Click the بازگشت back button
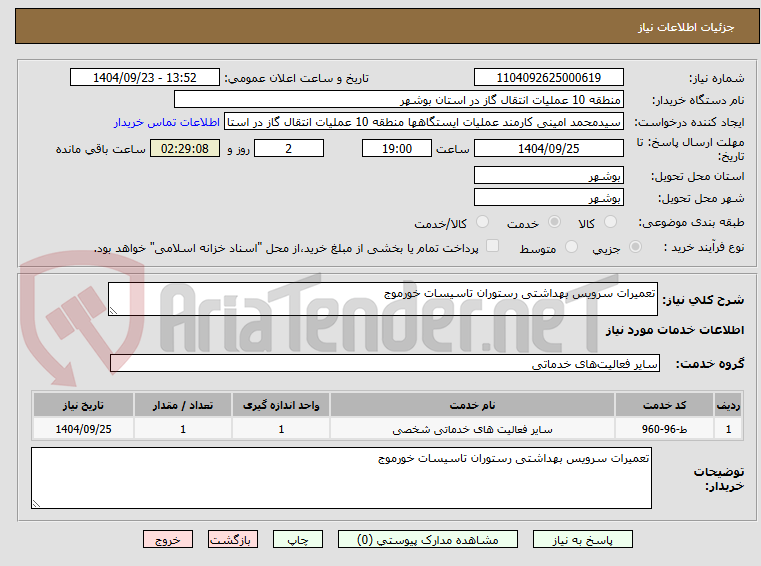This screenshot has width=761, height=566. [x=232, y=539]
